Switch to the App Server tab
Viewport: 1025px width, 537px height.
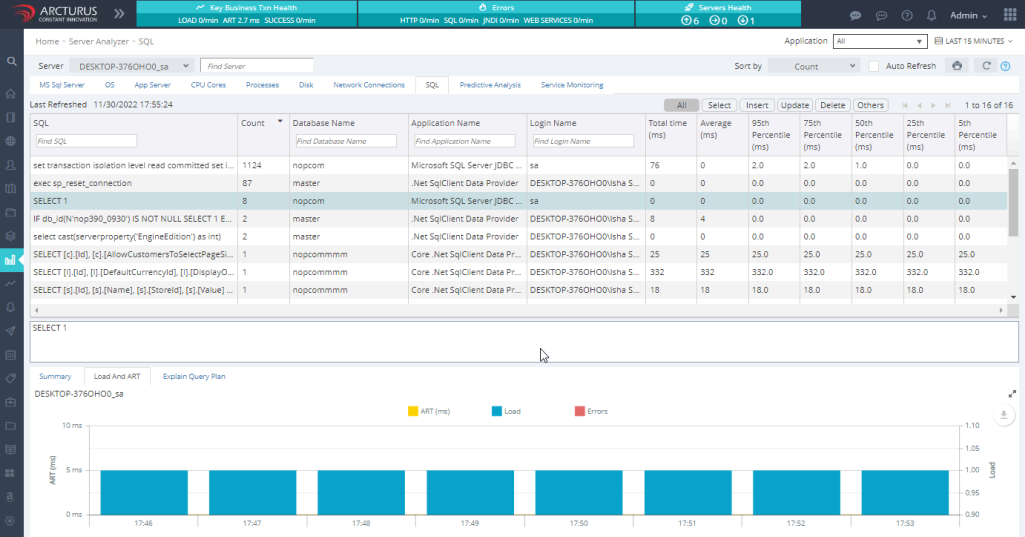pos(152,85)
